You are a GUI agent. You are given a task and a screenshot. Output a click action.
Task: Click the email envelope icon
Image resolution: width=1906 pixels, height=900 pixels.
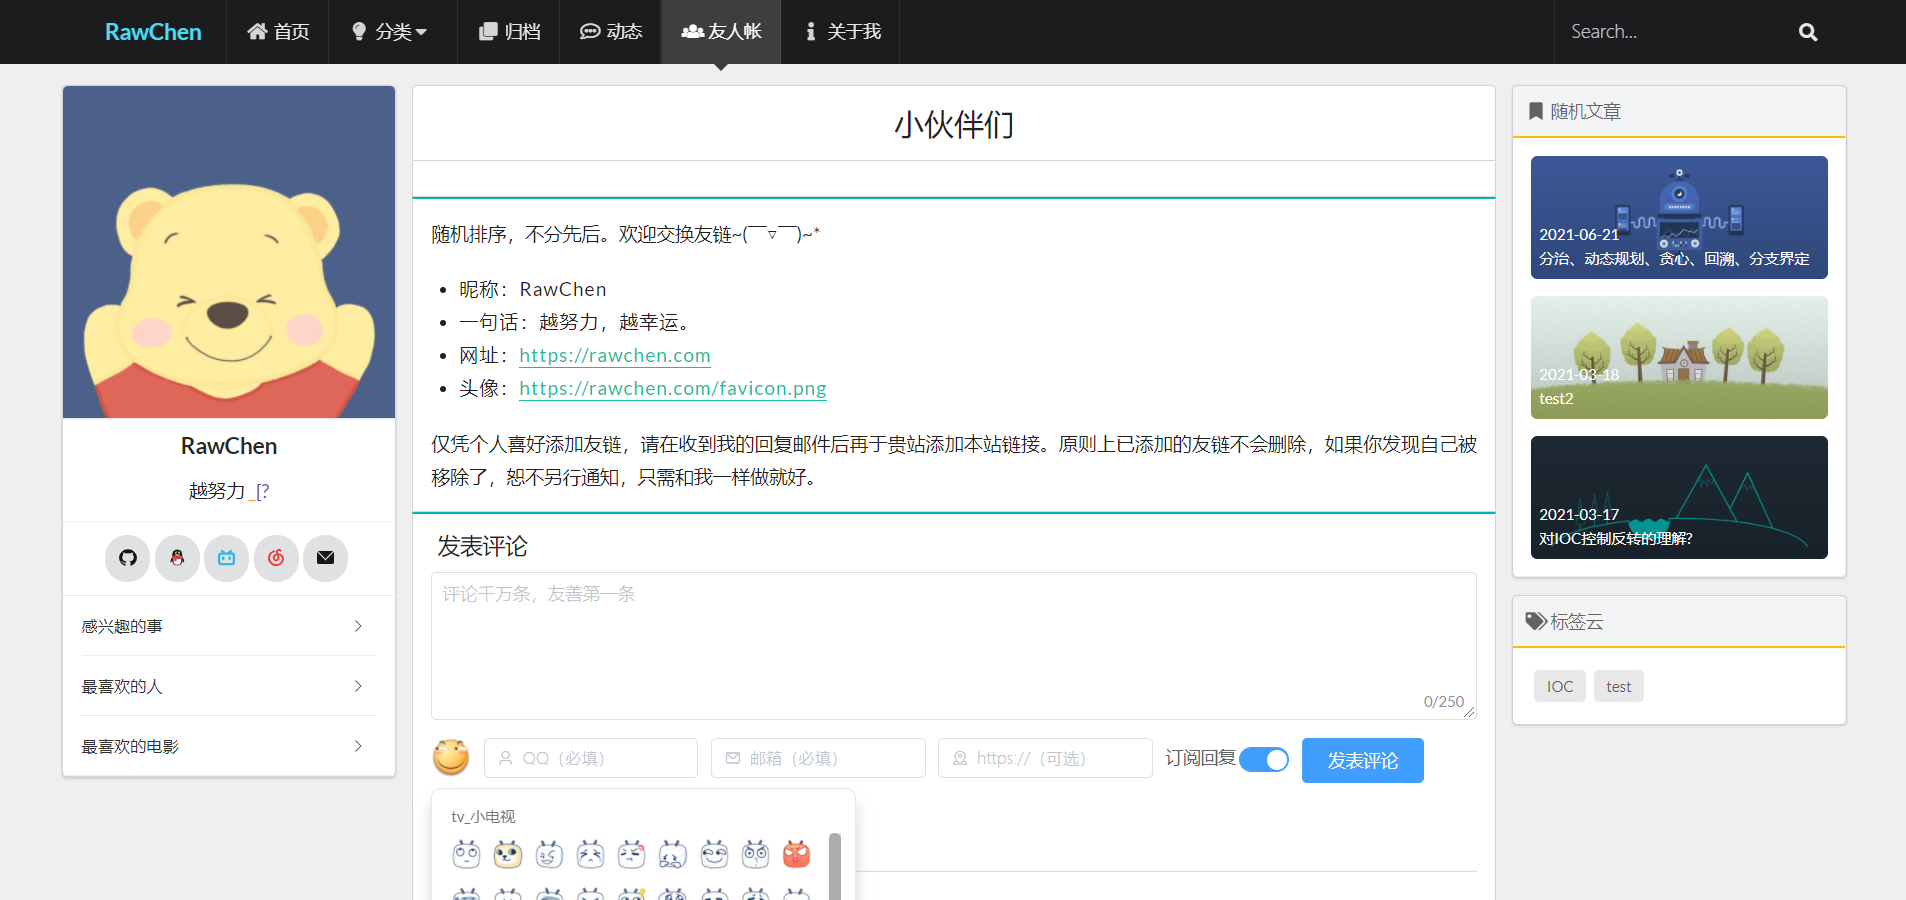coord(326,558)
